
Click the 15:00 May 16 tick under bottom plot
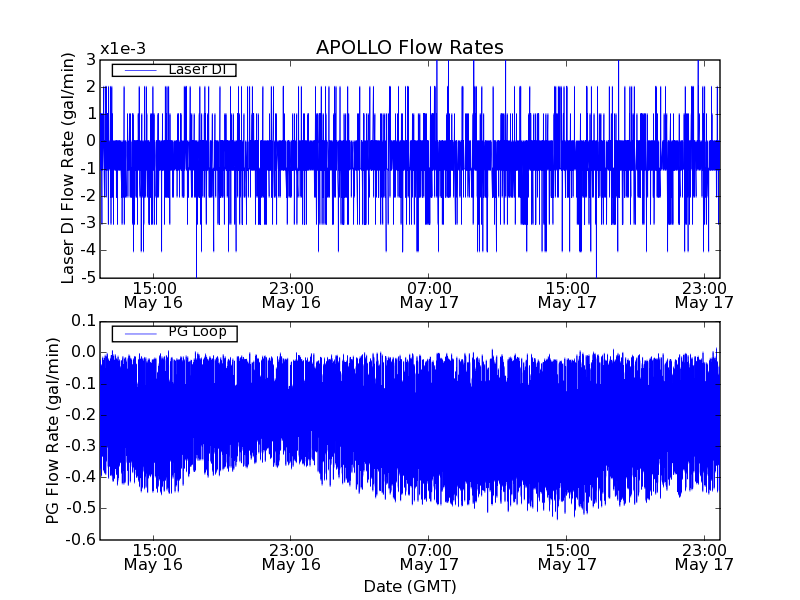pyautogui.click(x=153, y=556)
